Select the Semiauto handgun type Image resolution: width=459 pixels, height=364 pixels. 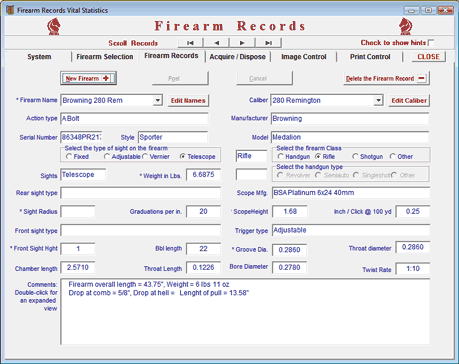point(318,175)
